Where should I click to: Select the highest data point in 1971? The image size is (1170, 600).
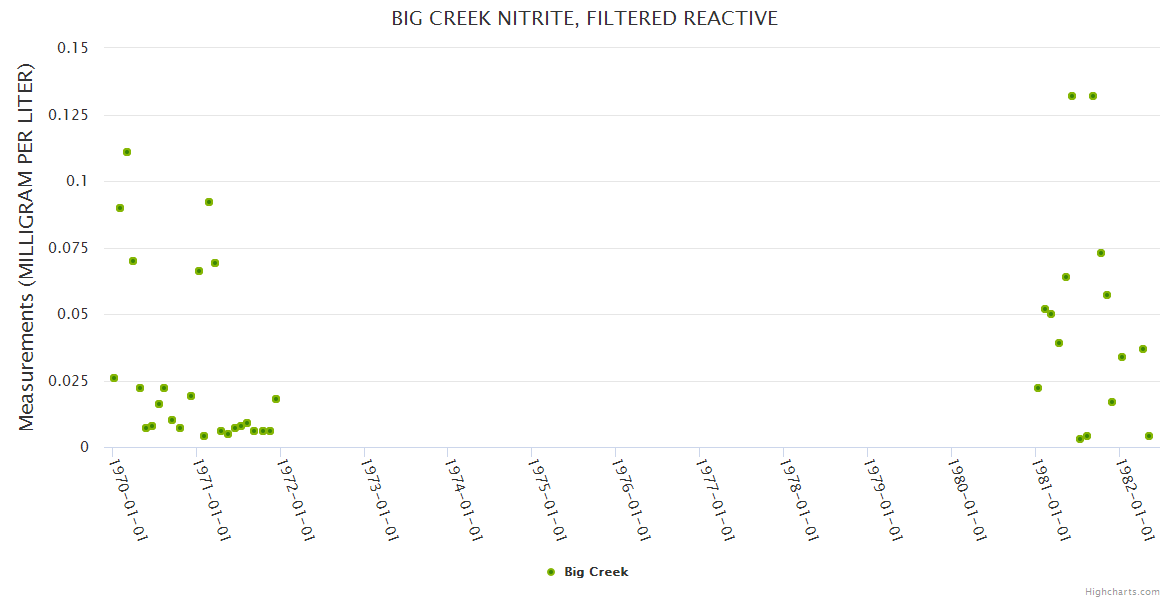coord(209,202)
